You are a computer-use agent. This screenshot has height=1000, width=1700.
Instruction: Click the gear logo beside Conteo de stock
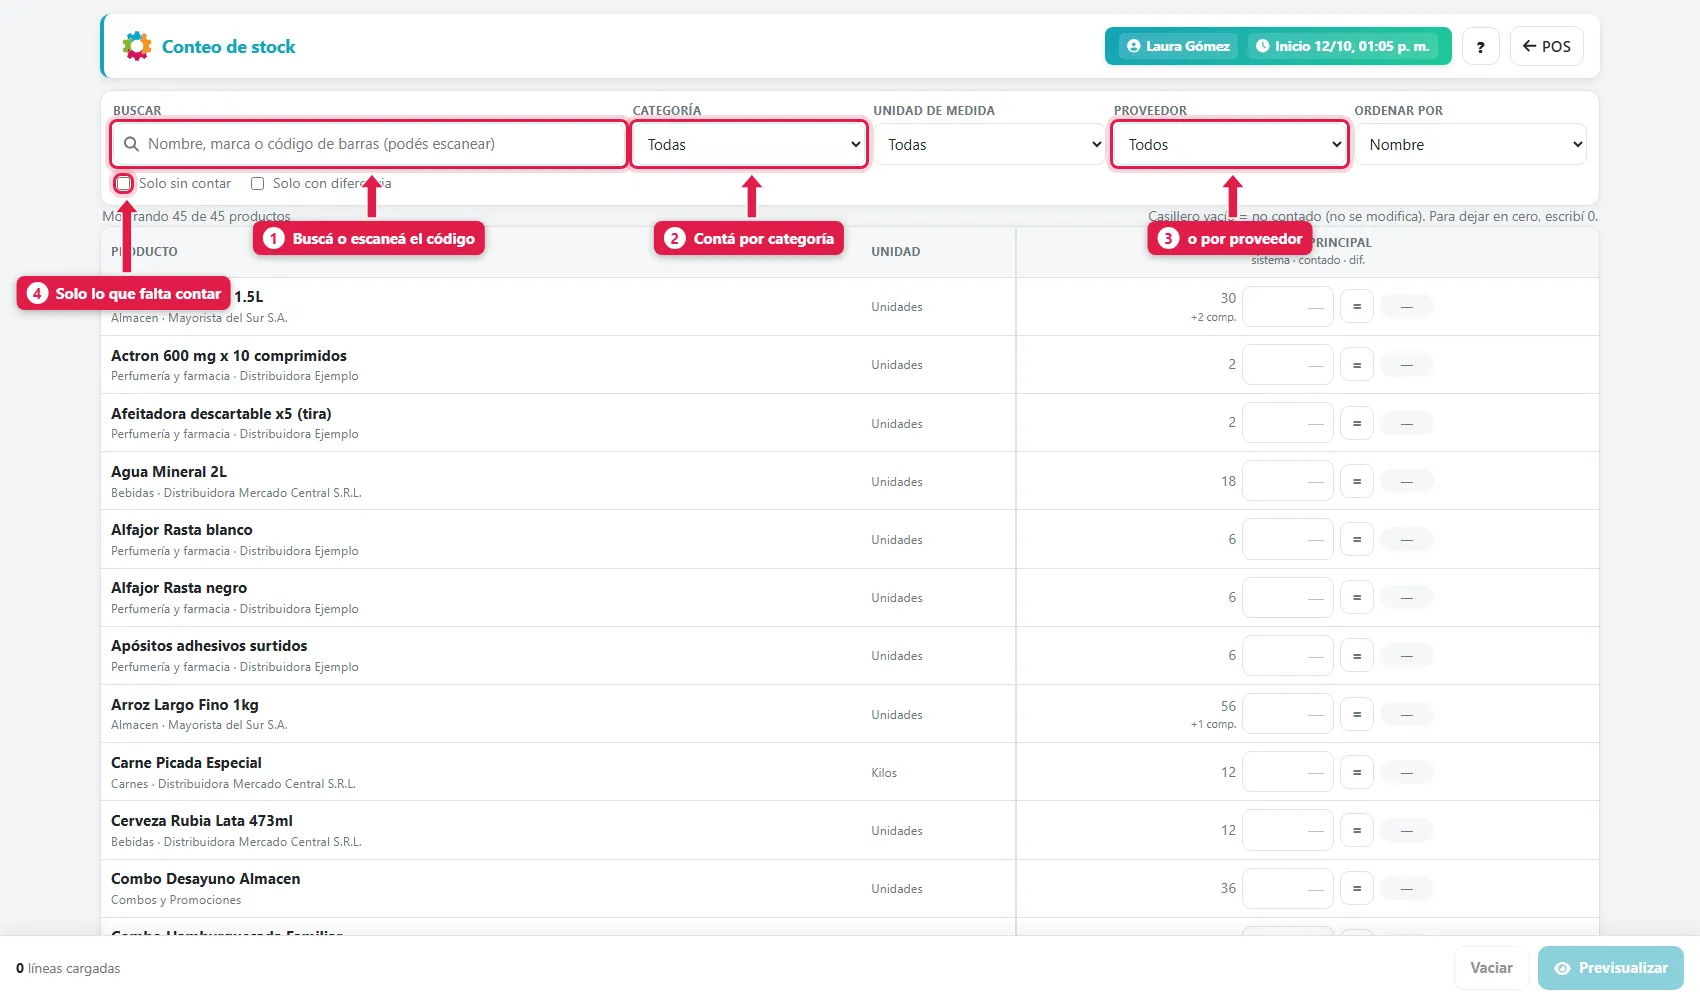pos(137,46)
